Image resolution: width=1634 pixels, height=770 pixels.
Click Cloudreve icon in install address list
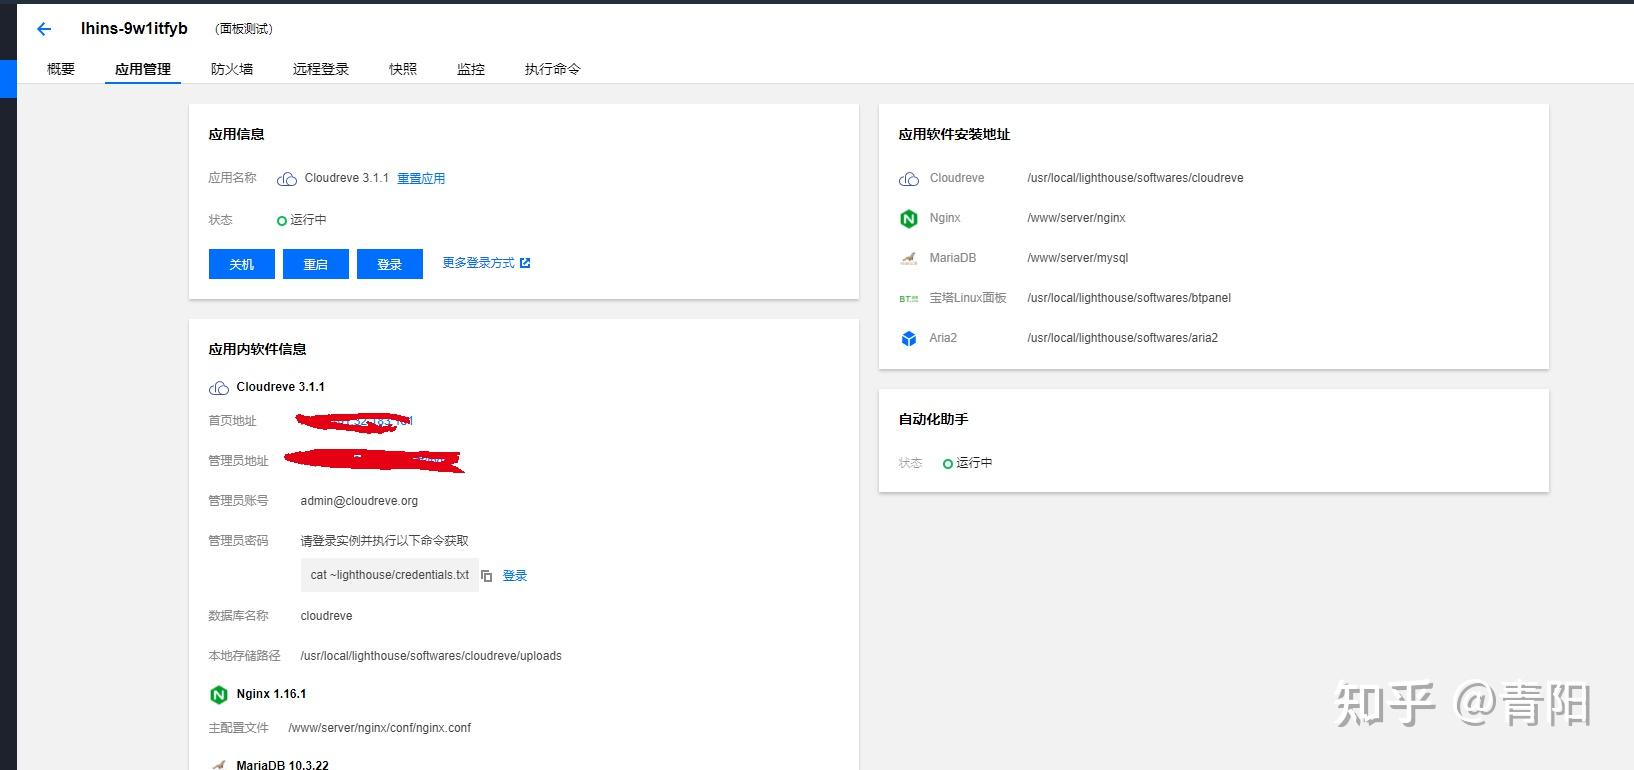909,179
